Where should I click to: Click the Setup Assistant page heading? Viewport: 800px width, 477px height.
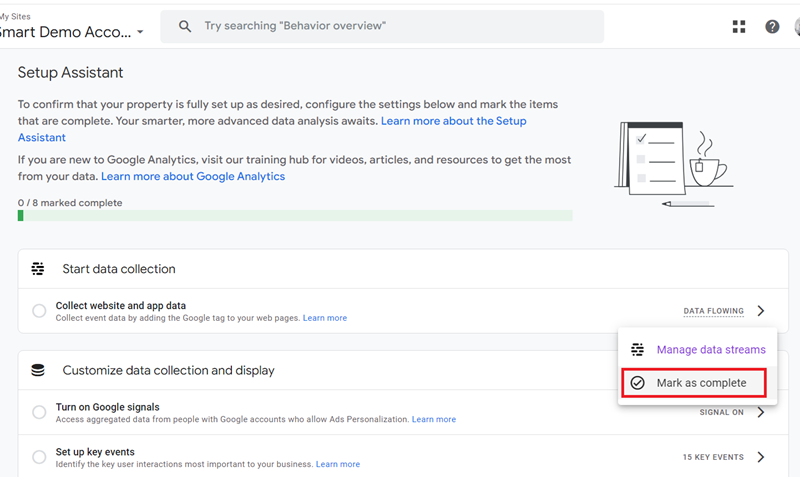point(70,72)
